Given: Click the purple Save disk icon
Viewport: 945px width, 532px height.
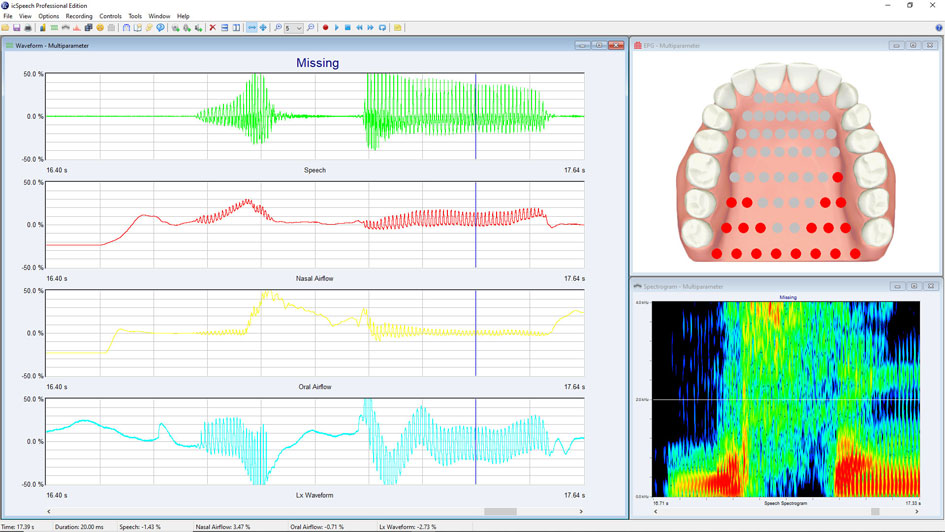Looking at the screenshot, I should [x=18, y=28].
